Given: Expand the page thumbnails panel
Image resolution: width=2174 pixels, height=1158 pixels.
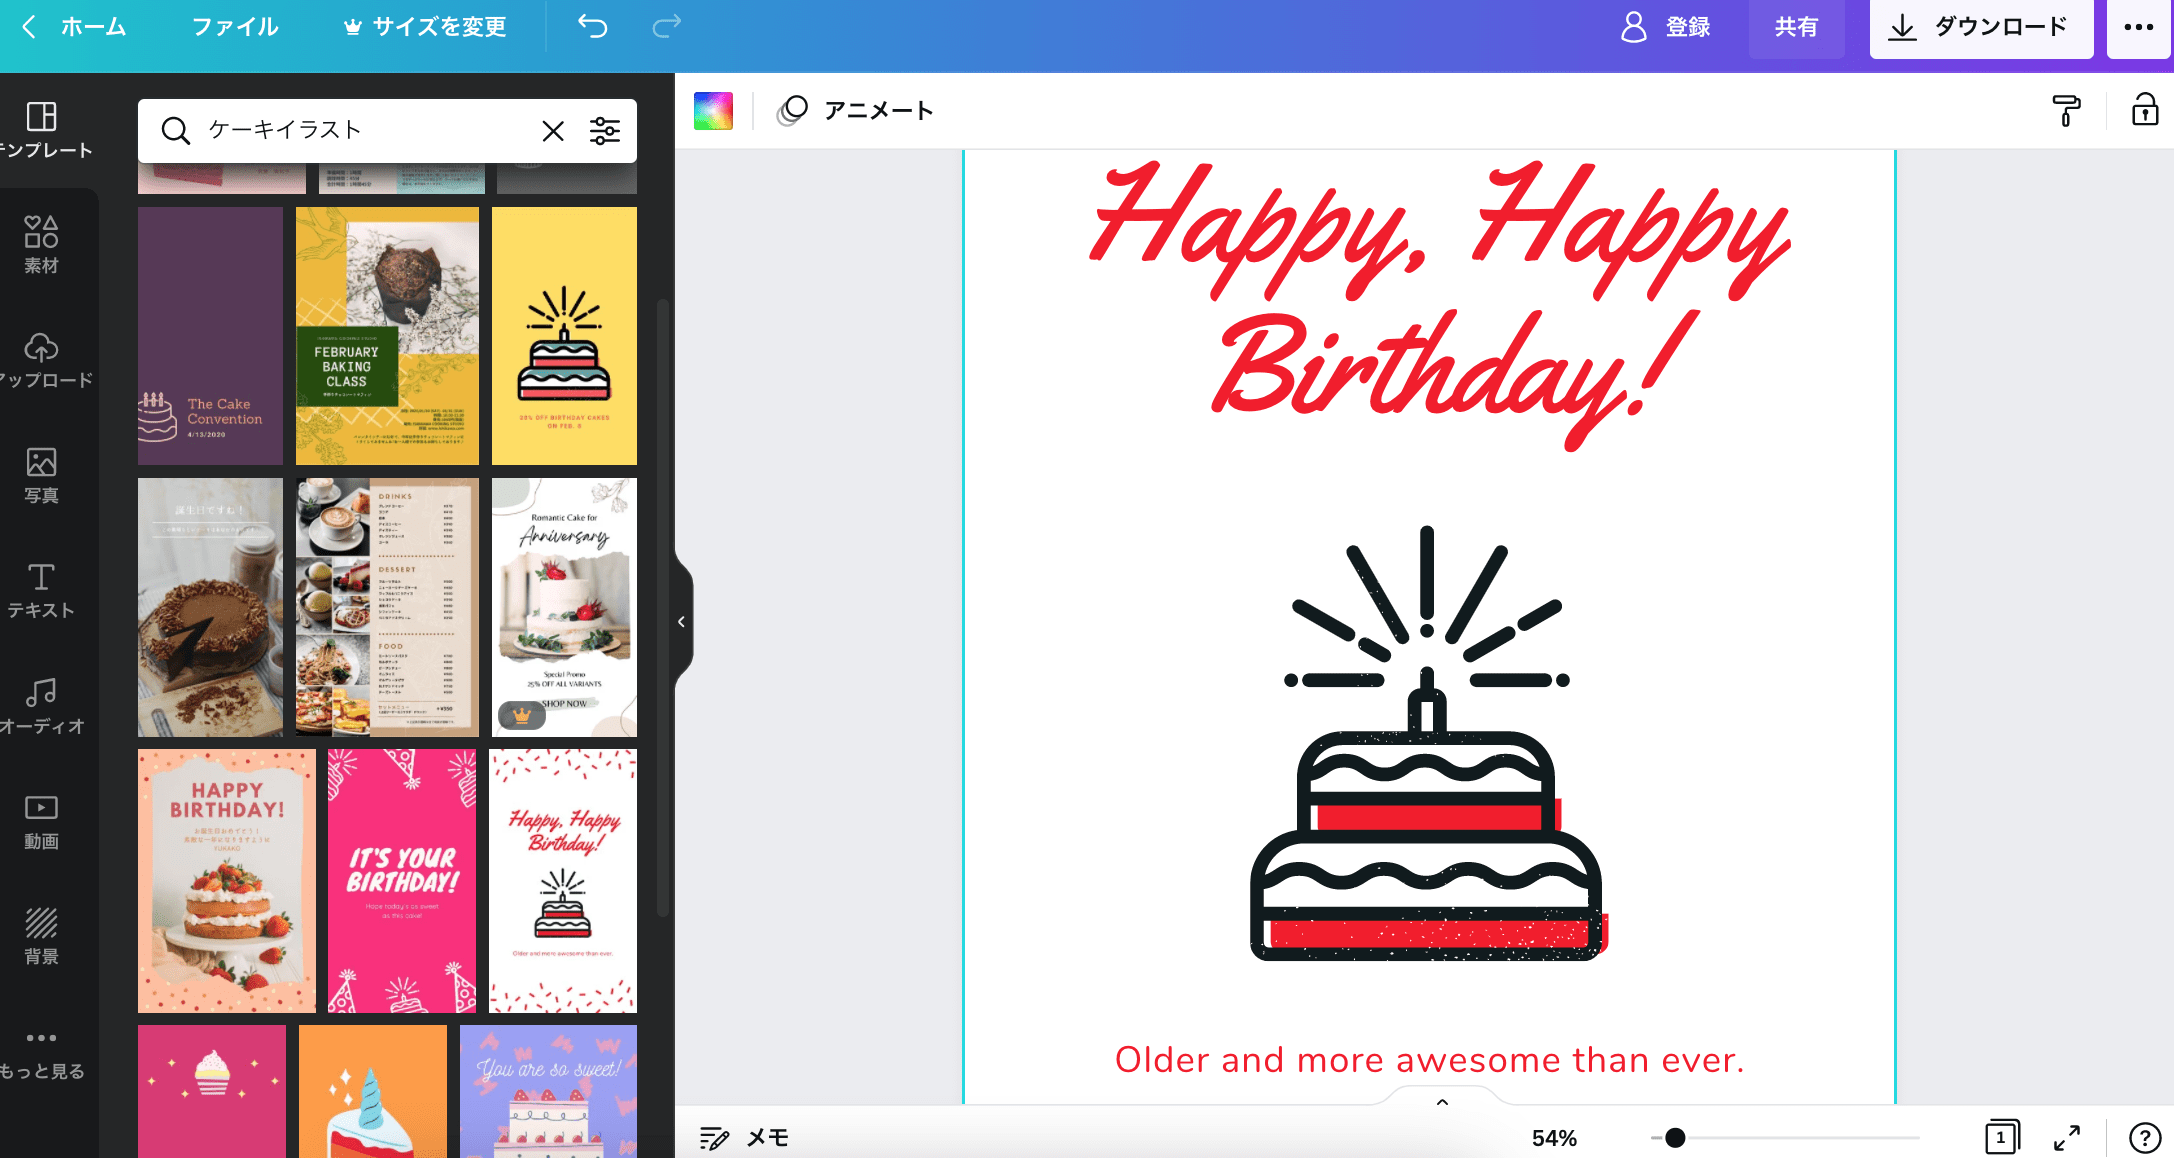Looking at the screenshot, I should [2002, 1137].
